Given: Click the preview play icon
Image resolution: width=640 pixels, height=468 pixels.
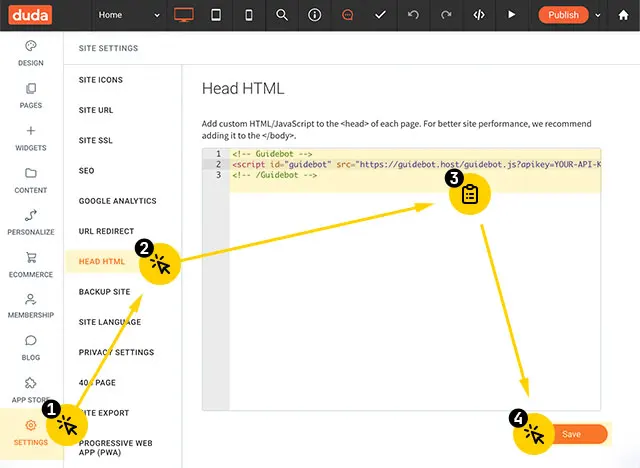Looking at the screenshot, I should pos(512,15).
